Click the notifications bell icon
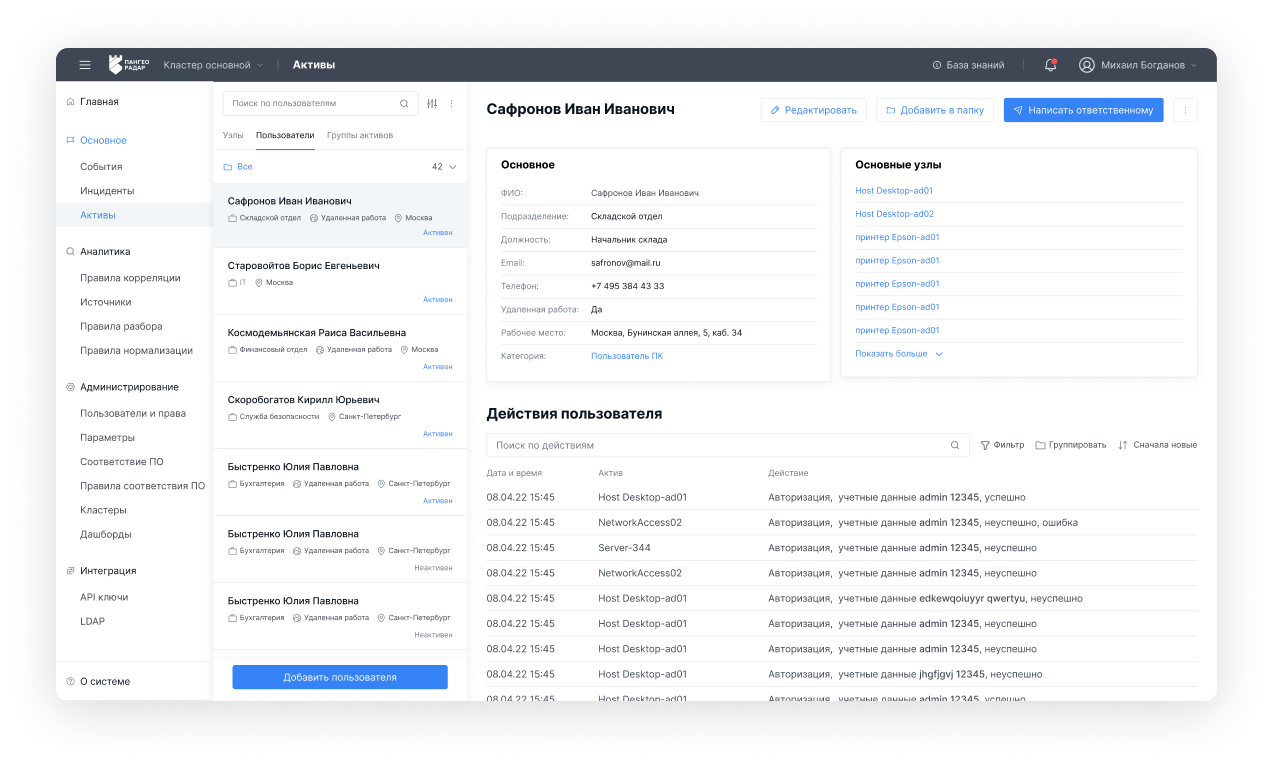1273x765 pixels. [x=1050, y=65]
